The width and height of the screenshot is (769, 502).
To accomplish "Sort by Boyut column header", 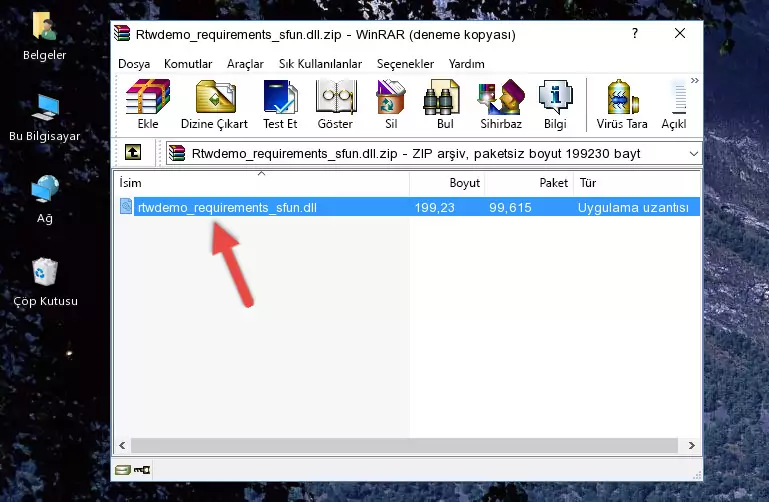I will click(x=447, y=183).
